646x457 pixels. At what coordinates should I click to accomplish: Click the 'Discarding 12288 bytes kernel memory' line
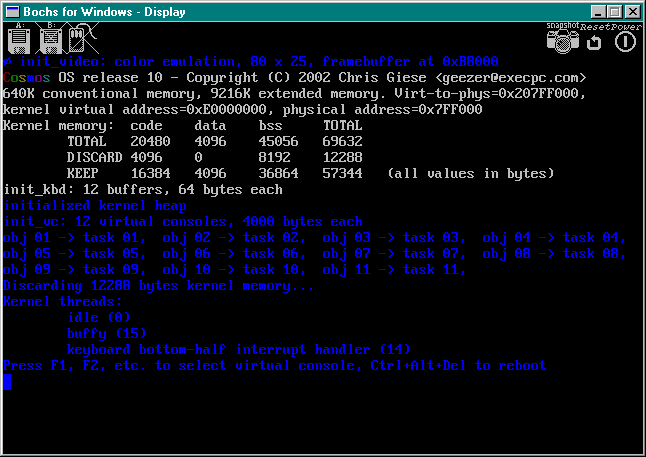tap(159, 285)
